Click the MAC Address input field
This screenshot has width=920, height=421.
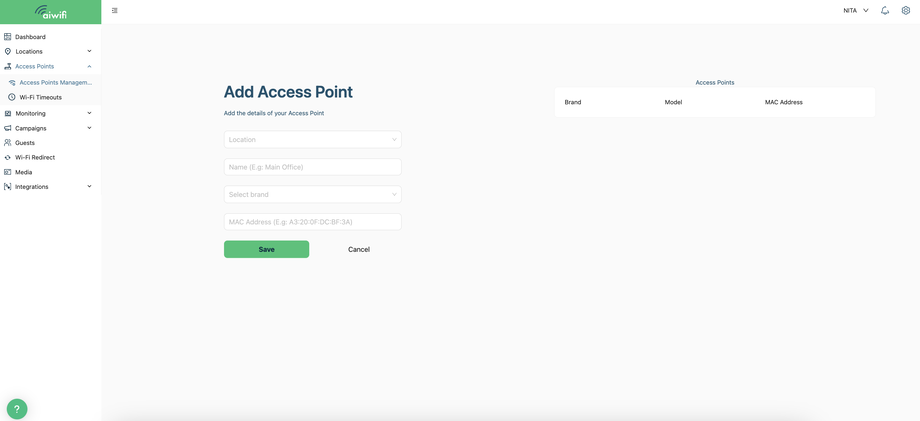click(313, 222)
